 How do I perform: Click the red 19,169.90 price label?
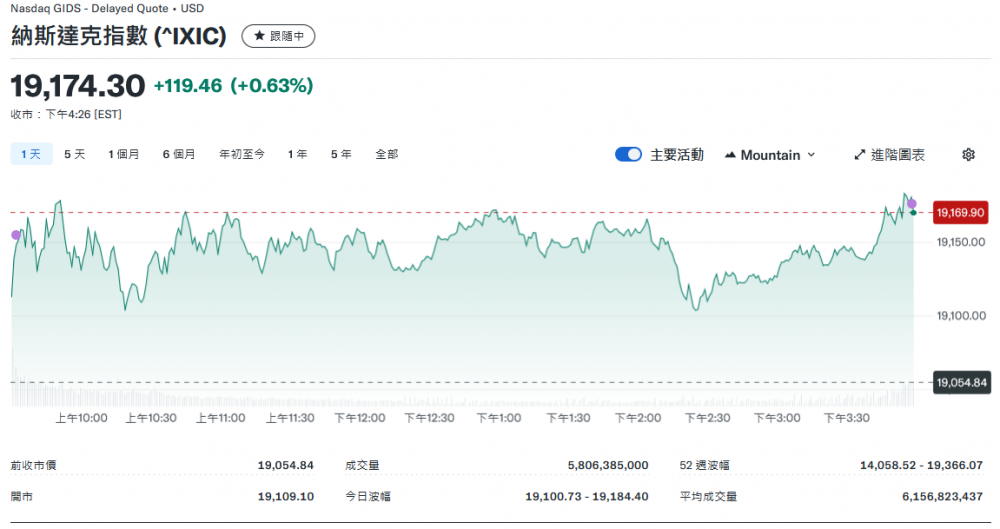[x=960, y=213]
